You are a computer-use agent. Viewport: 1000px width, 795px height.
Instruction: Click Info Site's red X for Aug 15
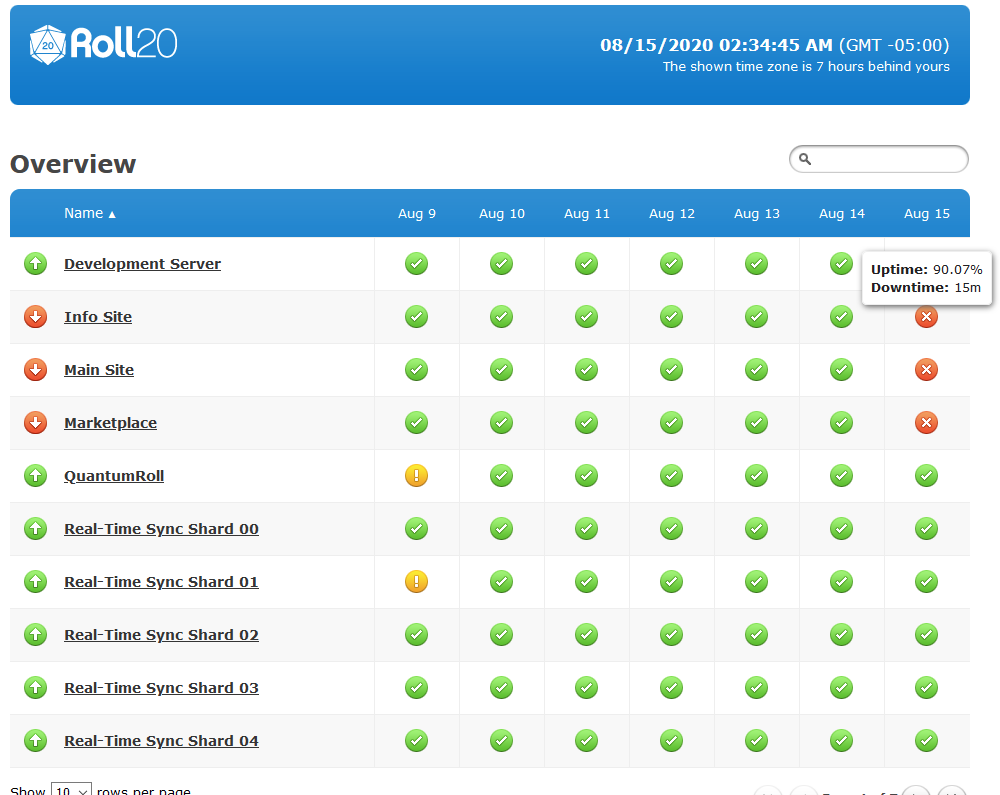[926, 316]
